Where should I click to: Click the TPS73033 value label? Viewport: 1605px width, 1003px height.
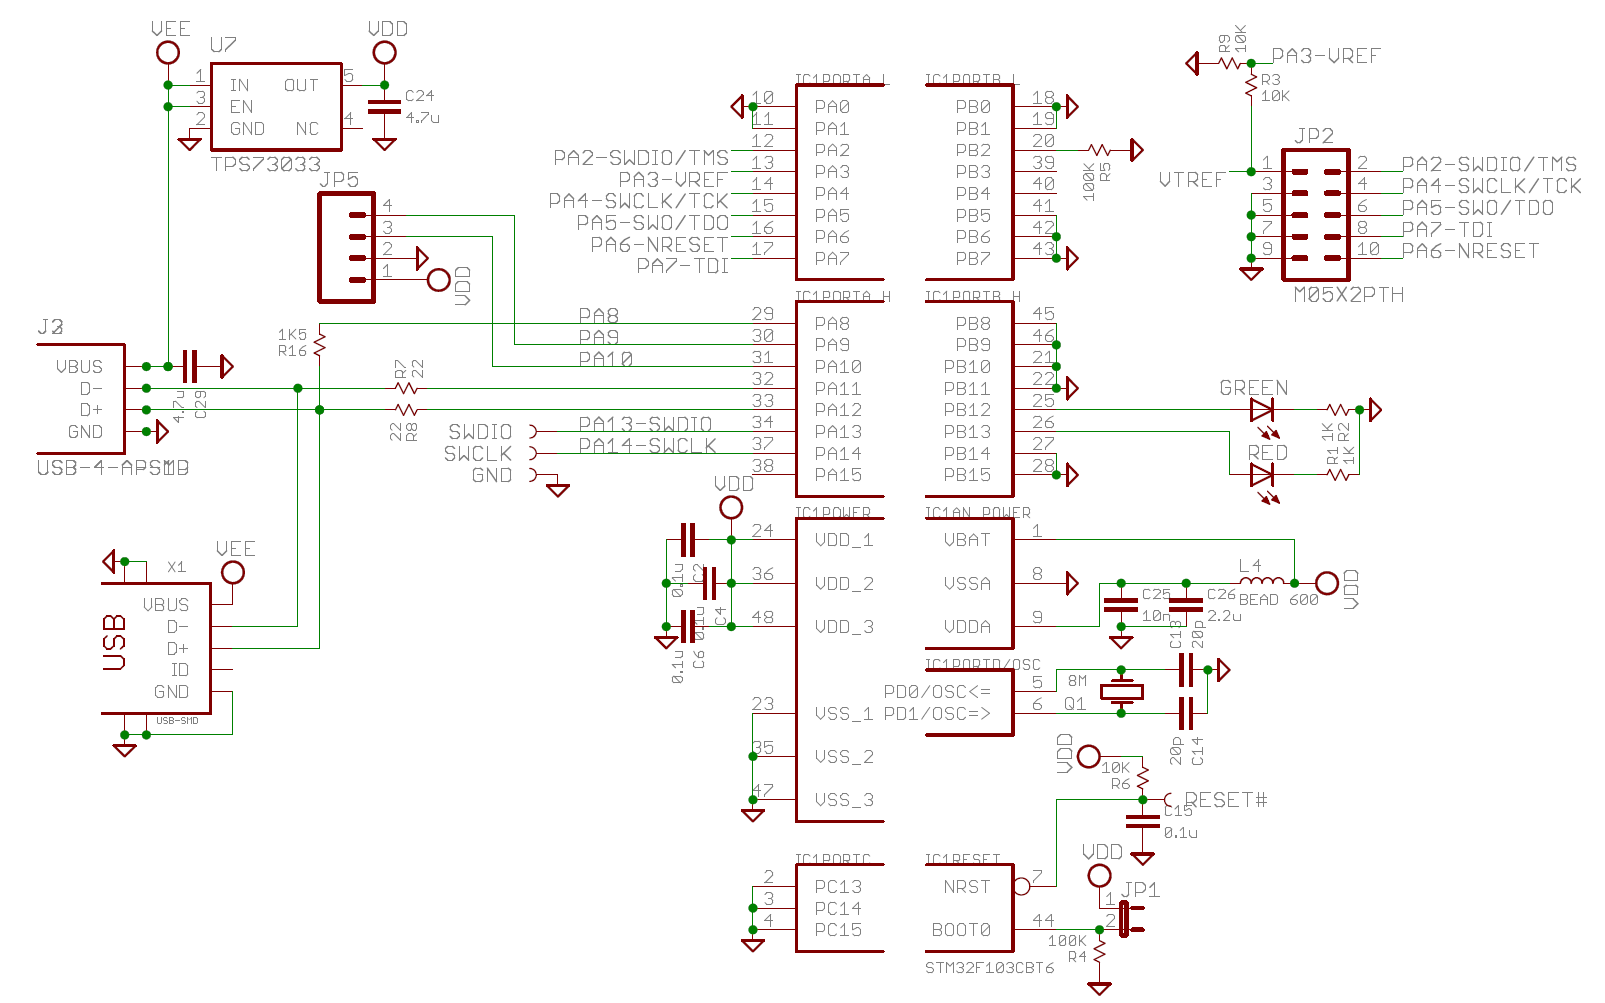coord(266,164)
